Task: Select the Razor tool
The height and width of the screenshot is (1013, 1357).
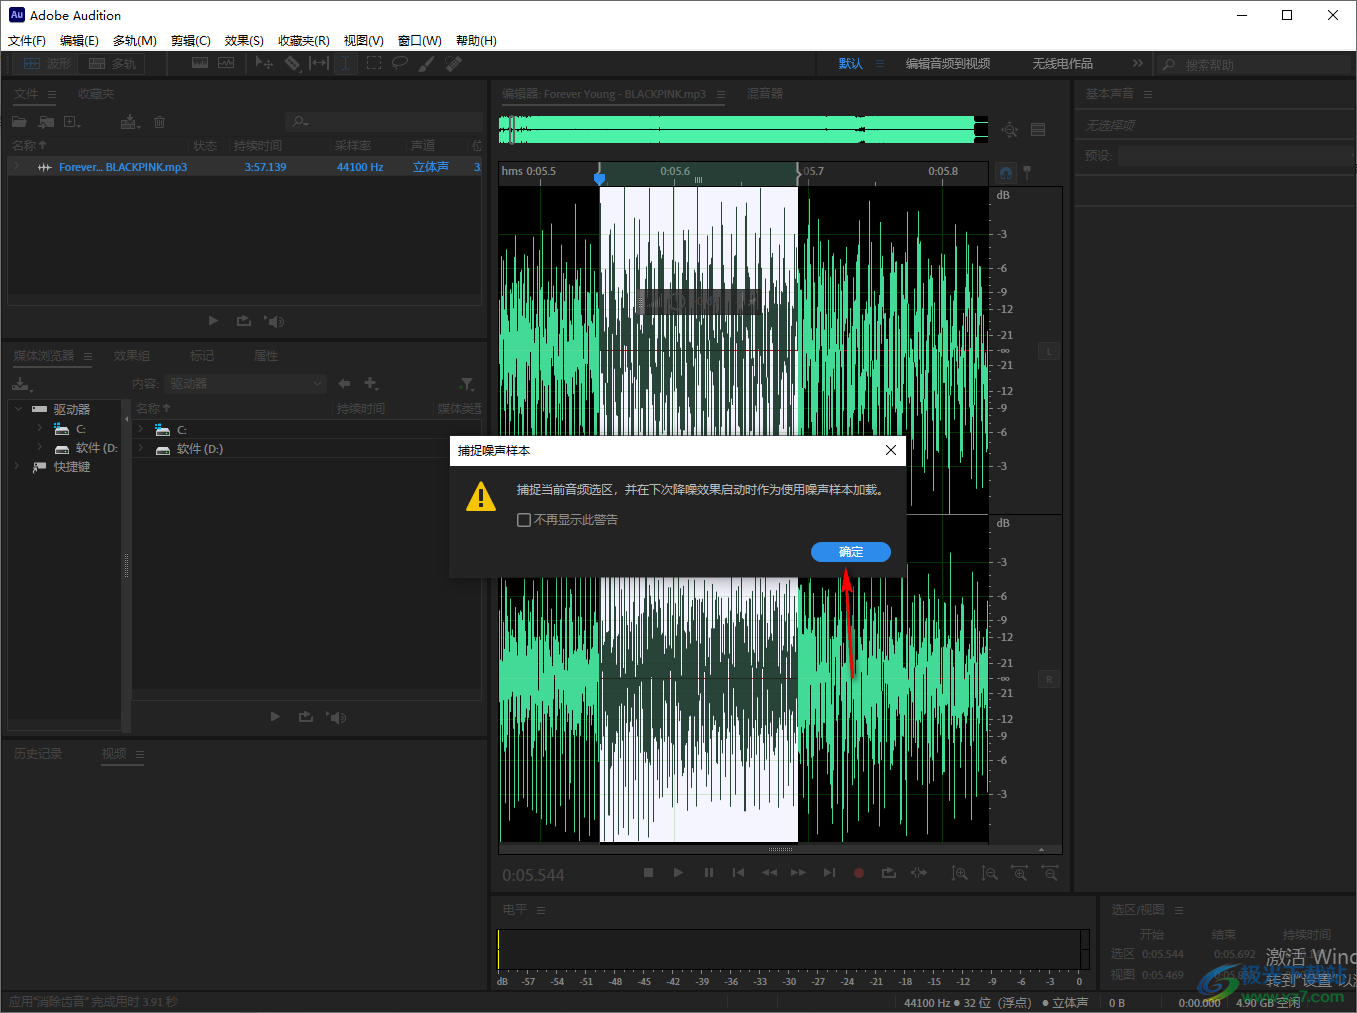Action: 292,63
